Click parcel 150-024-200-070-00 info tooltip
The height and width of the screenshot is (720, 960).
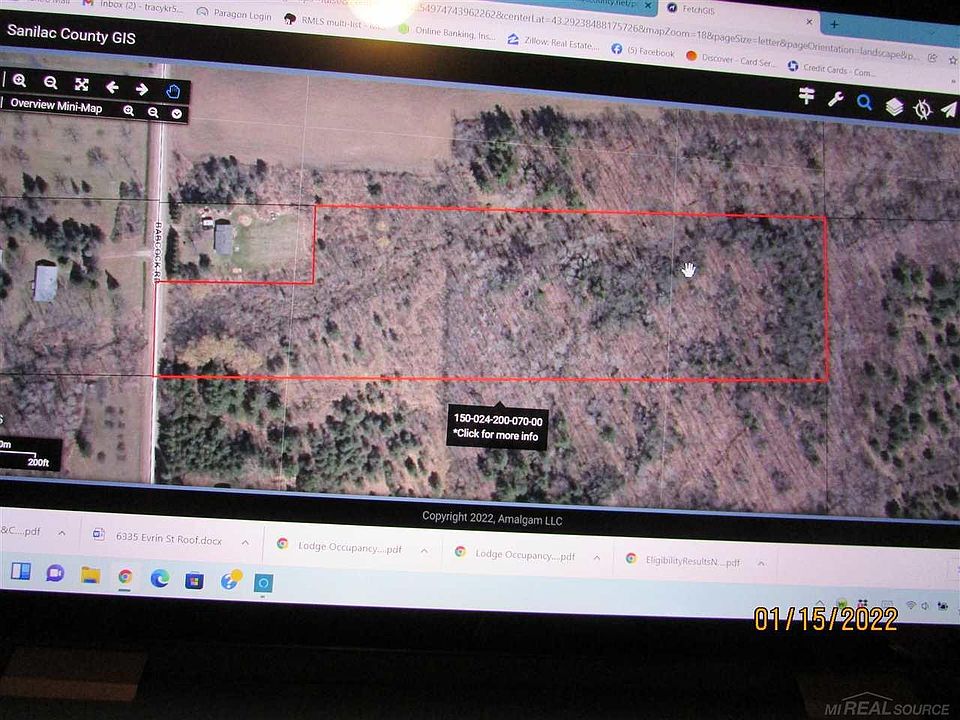tap(497, 428)
